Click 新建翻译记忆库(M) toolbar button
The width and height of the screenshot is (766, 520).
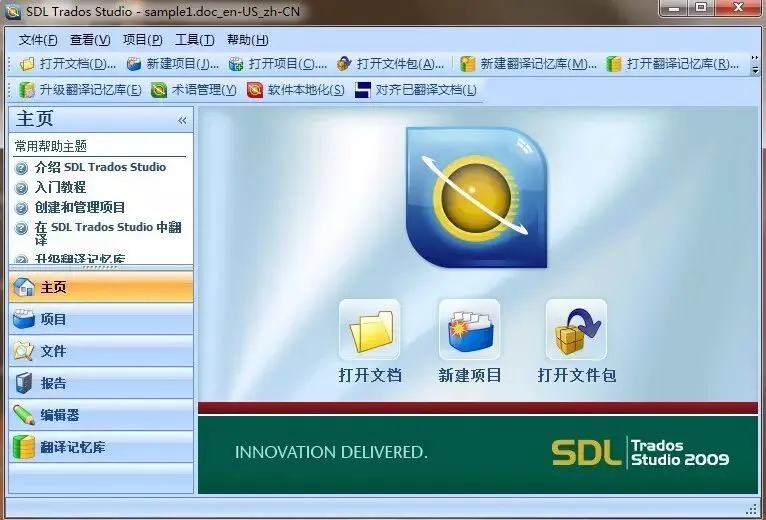coord(528,64)
